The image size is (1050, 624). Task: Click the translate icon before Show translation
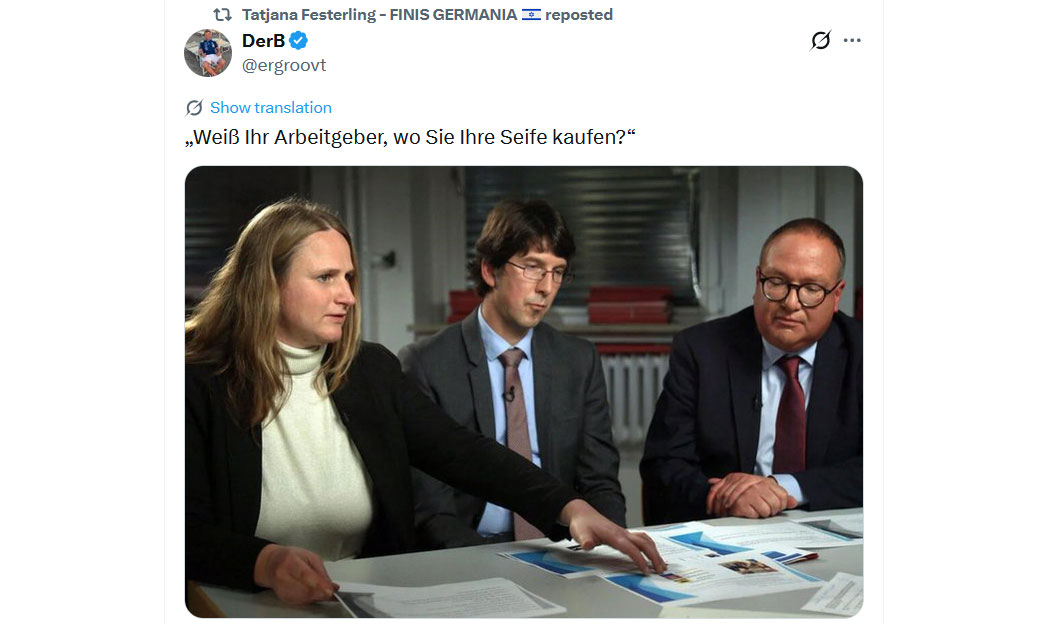(x=194, y=108)
